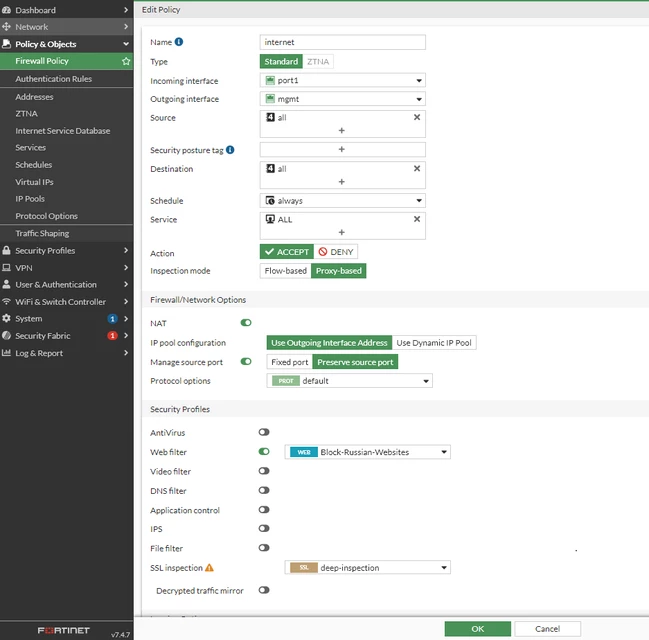The width and height of the screenshot is (649, 640).
Task: Click the Cancel button
Action: click(547, 629)
